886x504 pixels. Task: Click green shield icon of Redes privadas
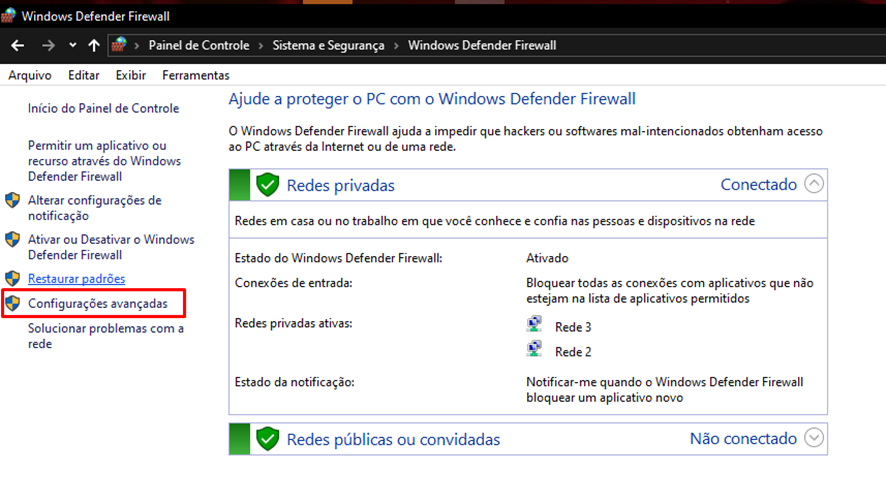[267, 185]
